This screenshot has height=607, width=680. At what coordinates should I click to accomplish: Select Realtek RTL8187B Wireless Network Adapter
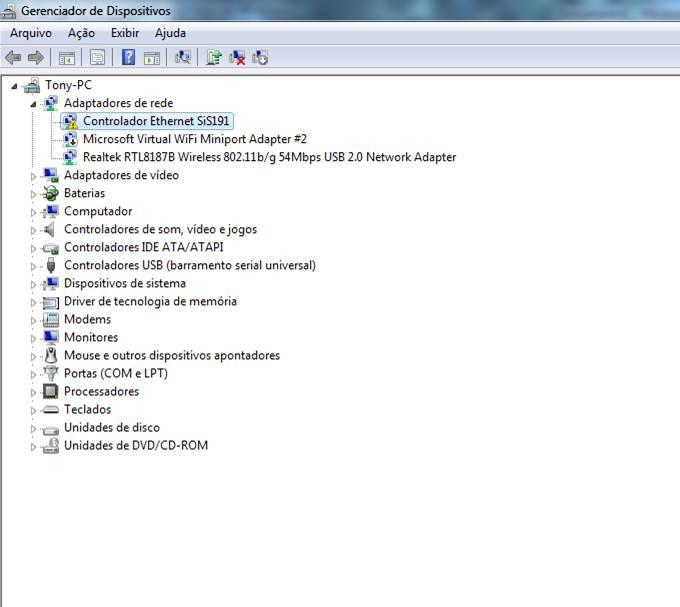click(x=269, y=157)
